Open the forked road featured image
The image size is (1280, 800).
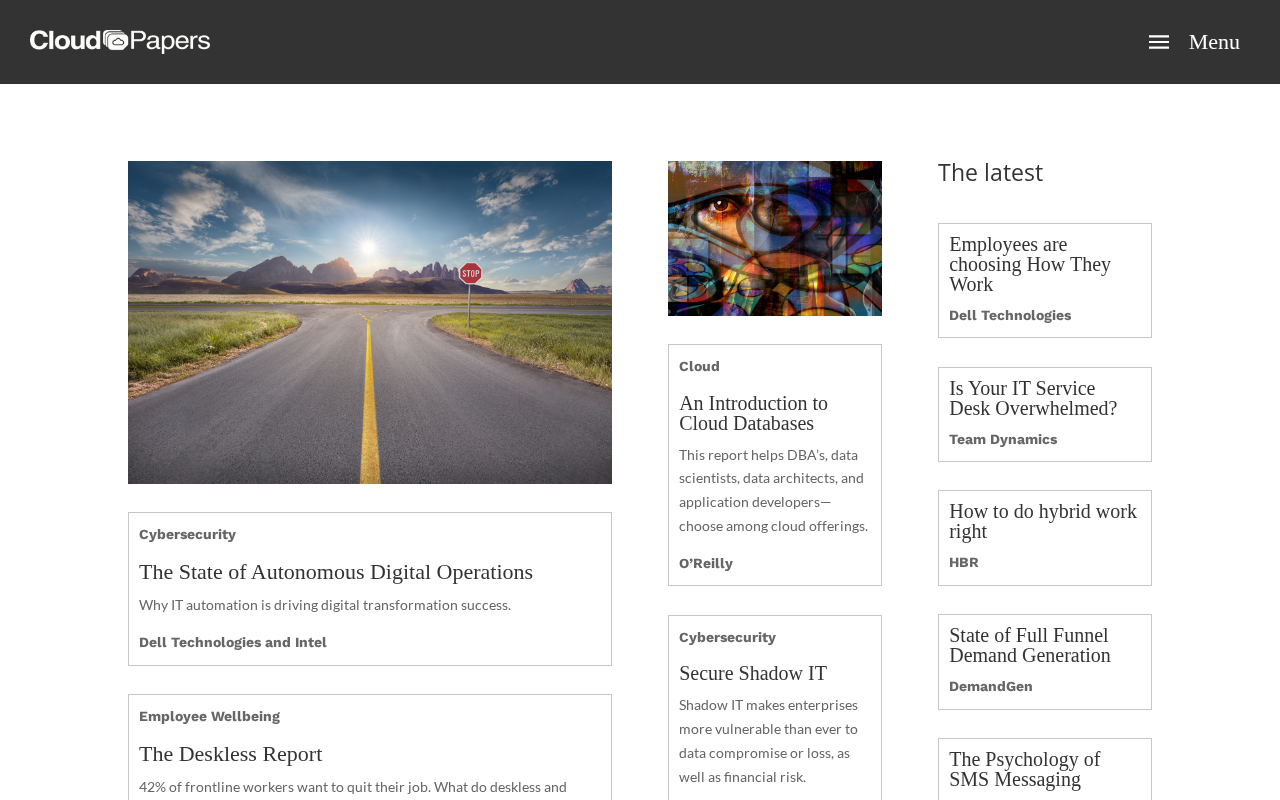point(370,322)
